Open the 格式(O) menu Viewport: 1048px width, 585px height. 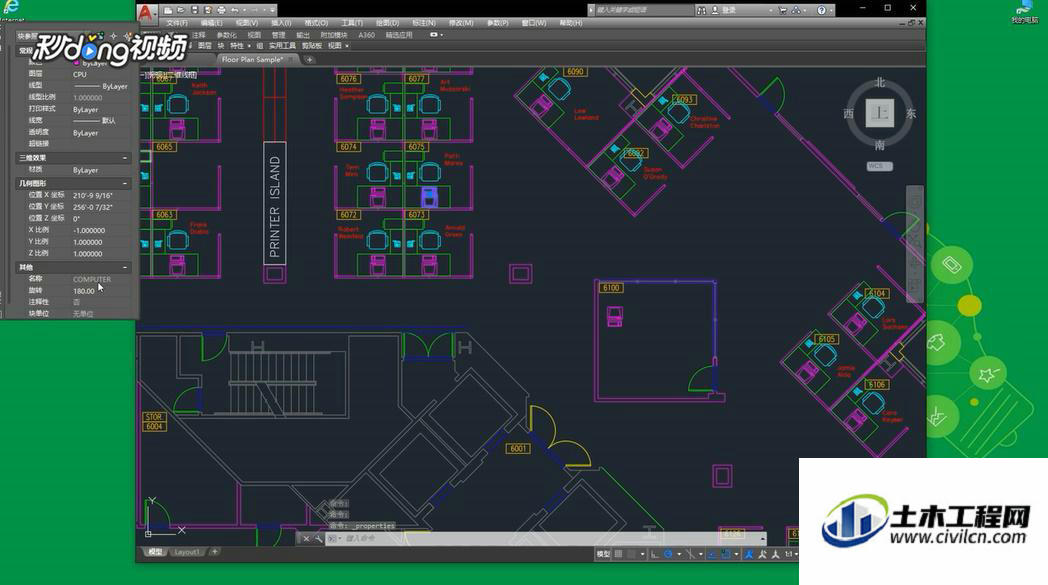[316, 23]
